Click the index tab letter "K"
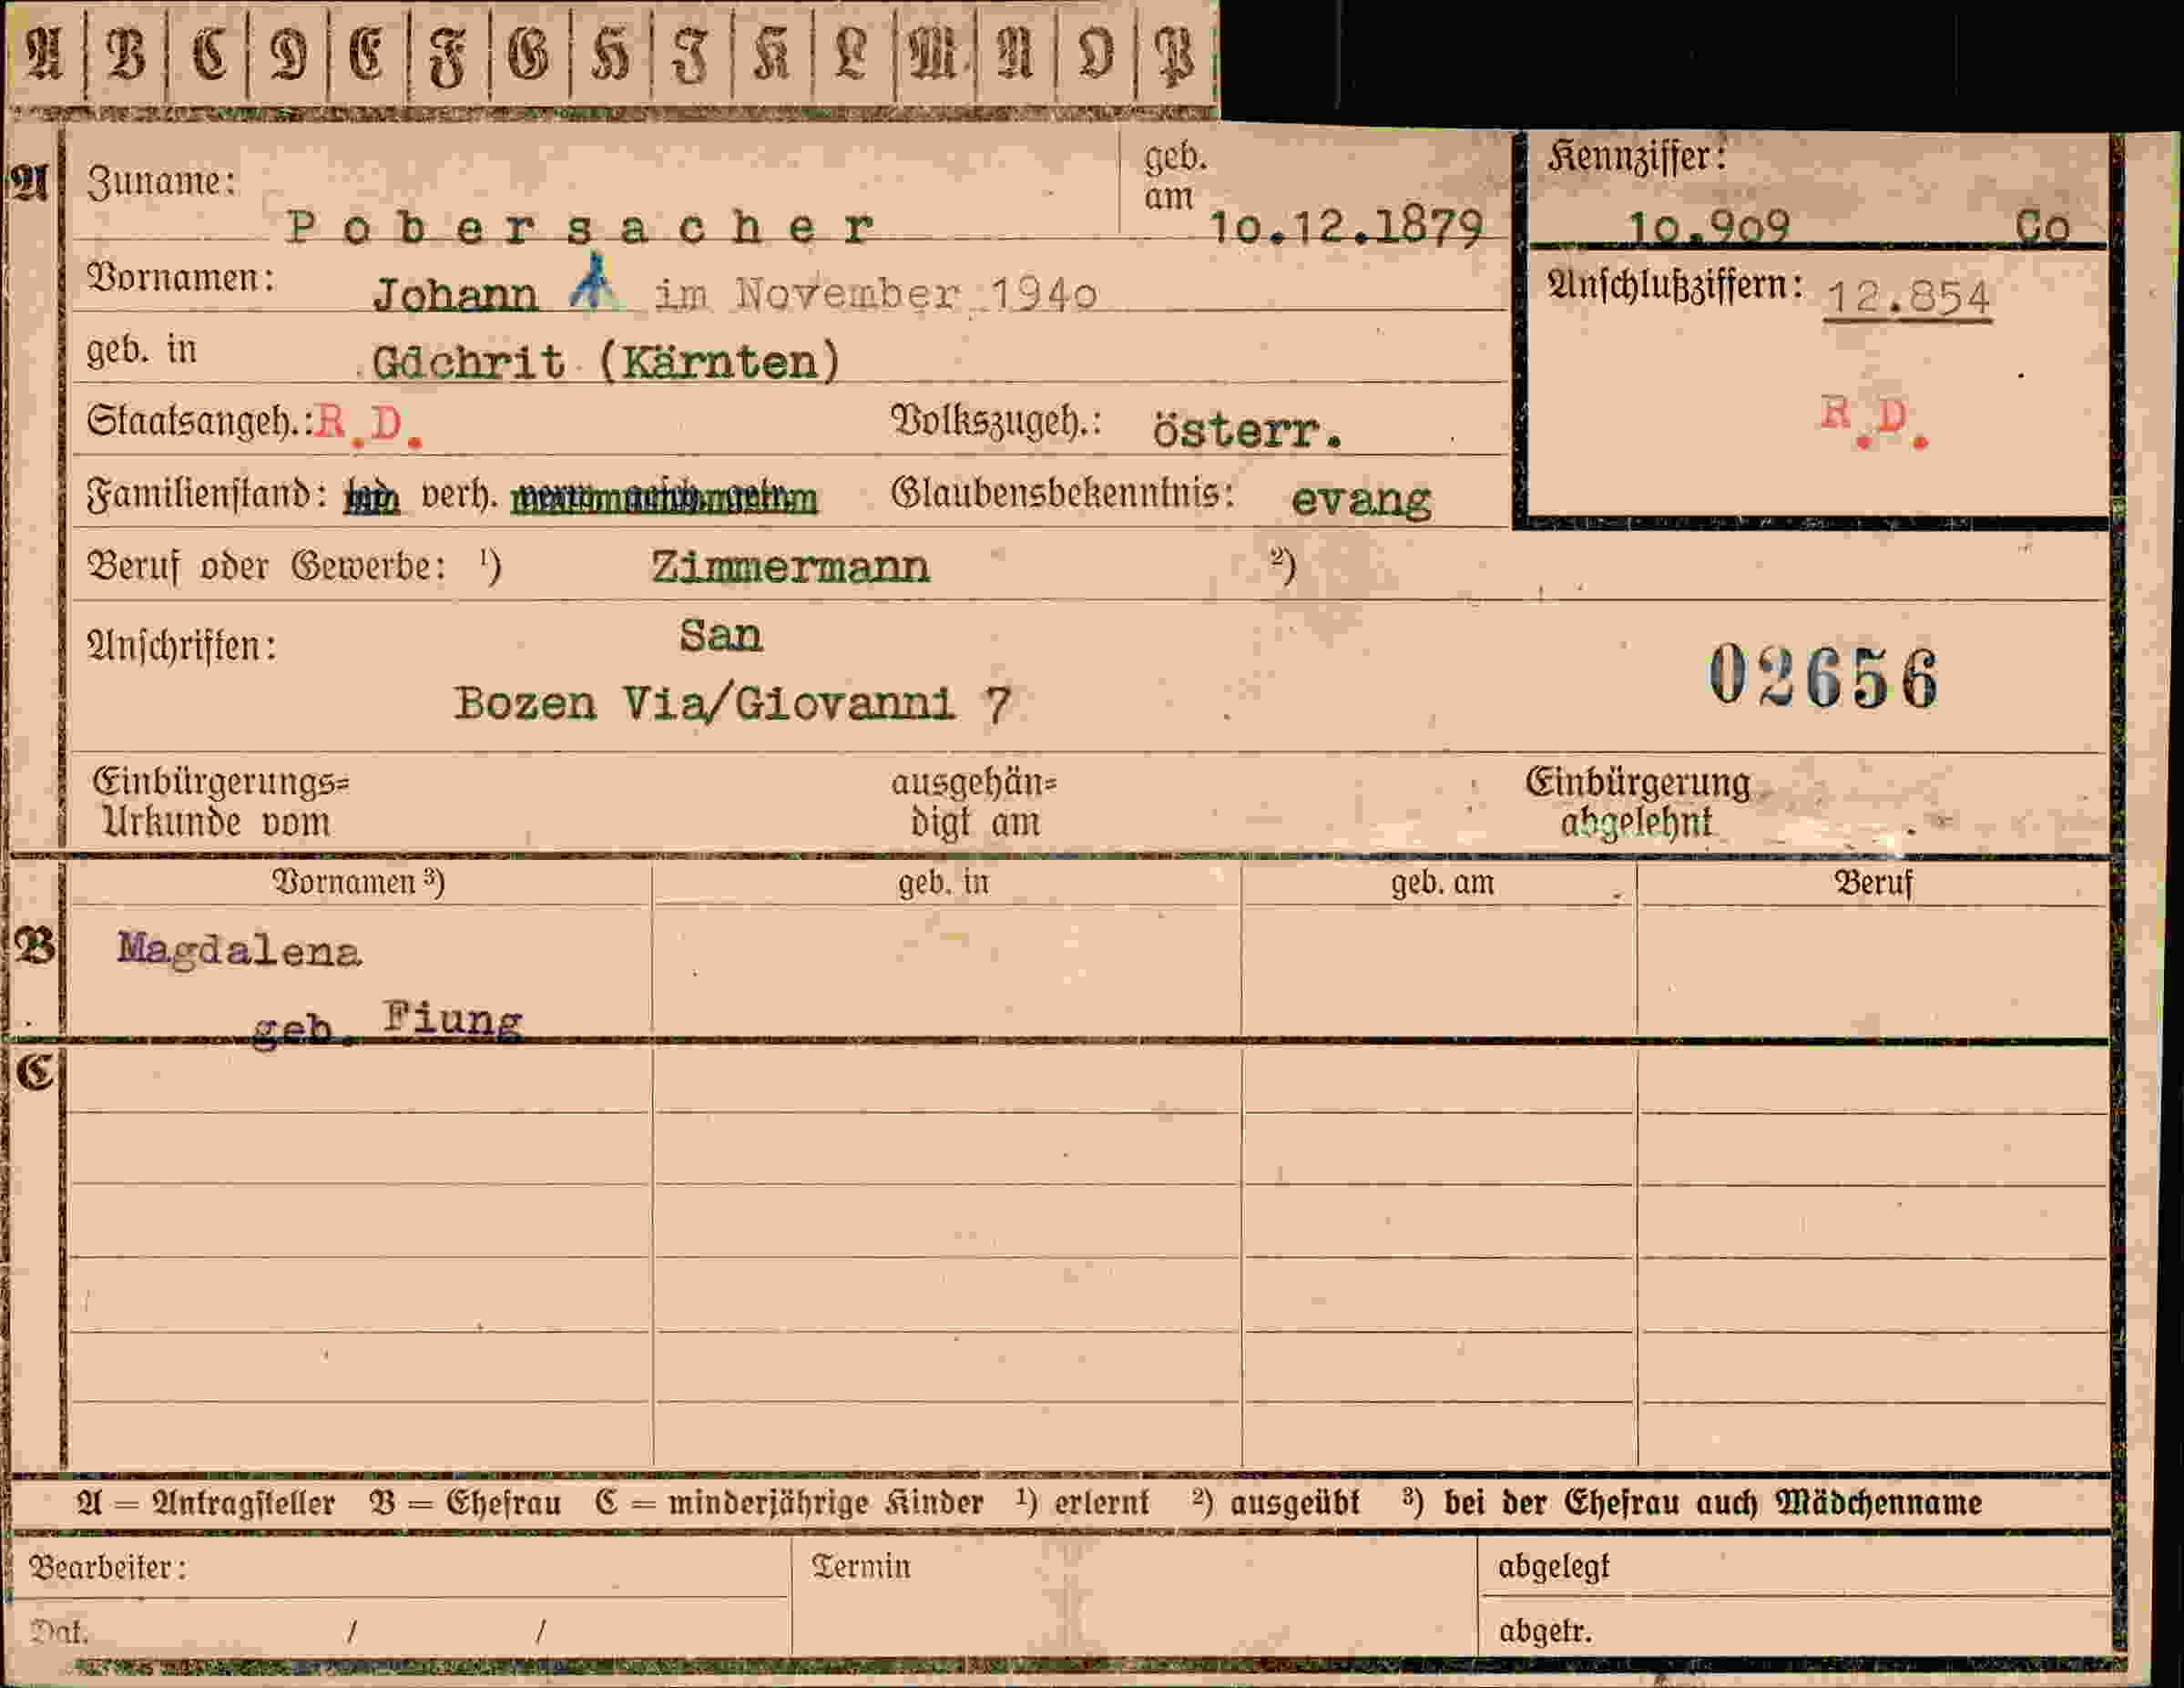This screenshot has width=2184, height=1688. click(771, 54)
